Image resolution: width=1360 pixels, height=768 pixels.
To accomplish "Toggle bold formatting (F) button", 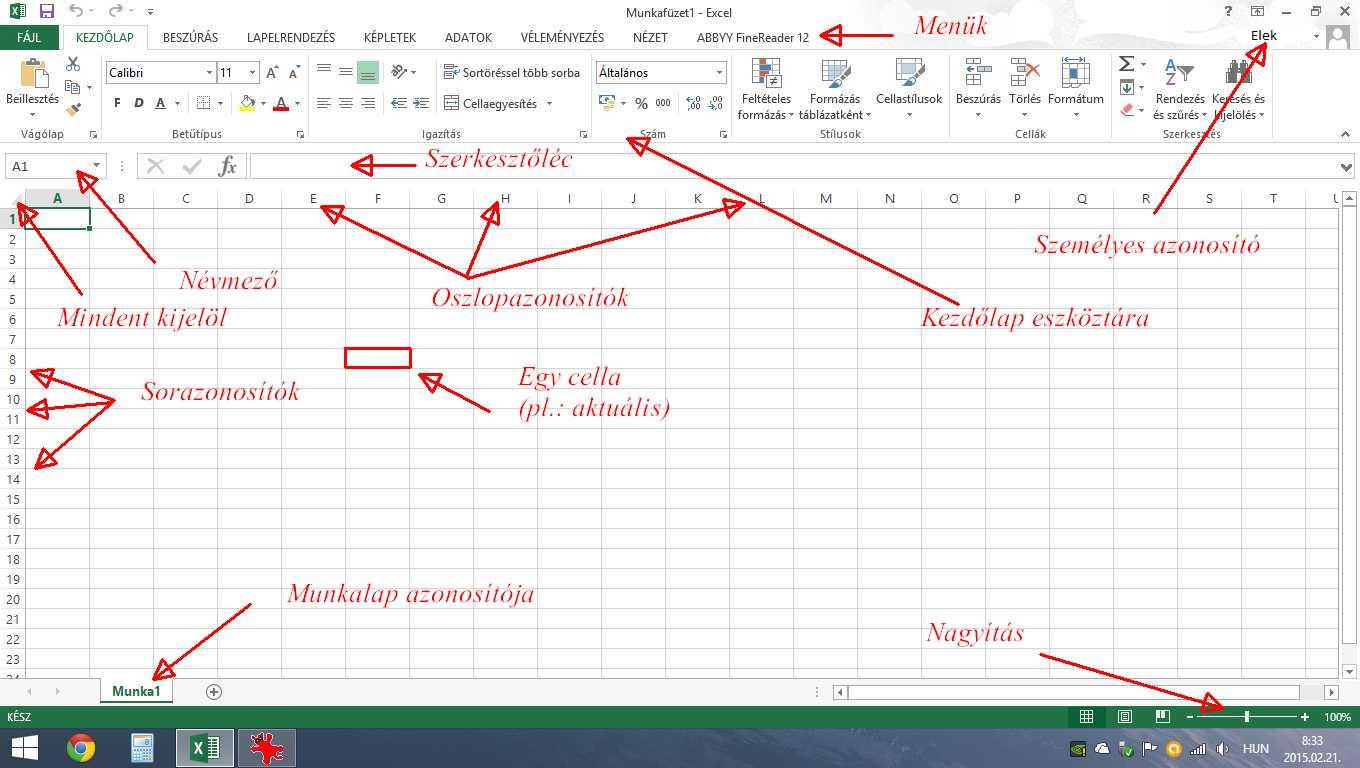I will coord(117,103).
